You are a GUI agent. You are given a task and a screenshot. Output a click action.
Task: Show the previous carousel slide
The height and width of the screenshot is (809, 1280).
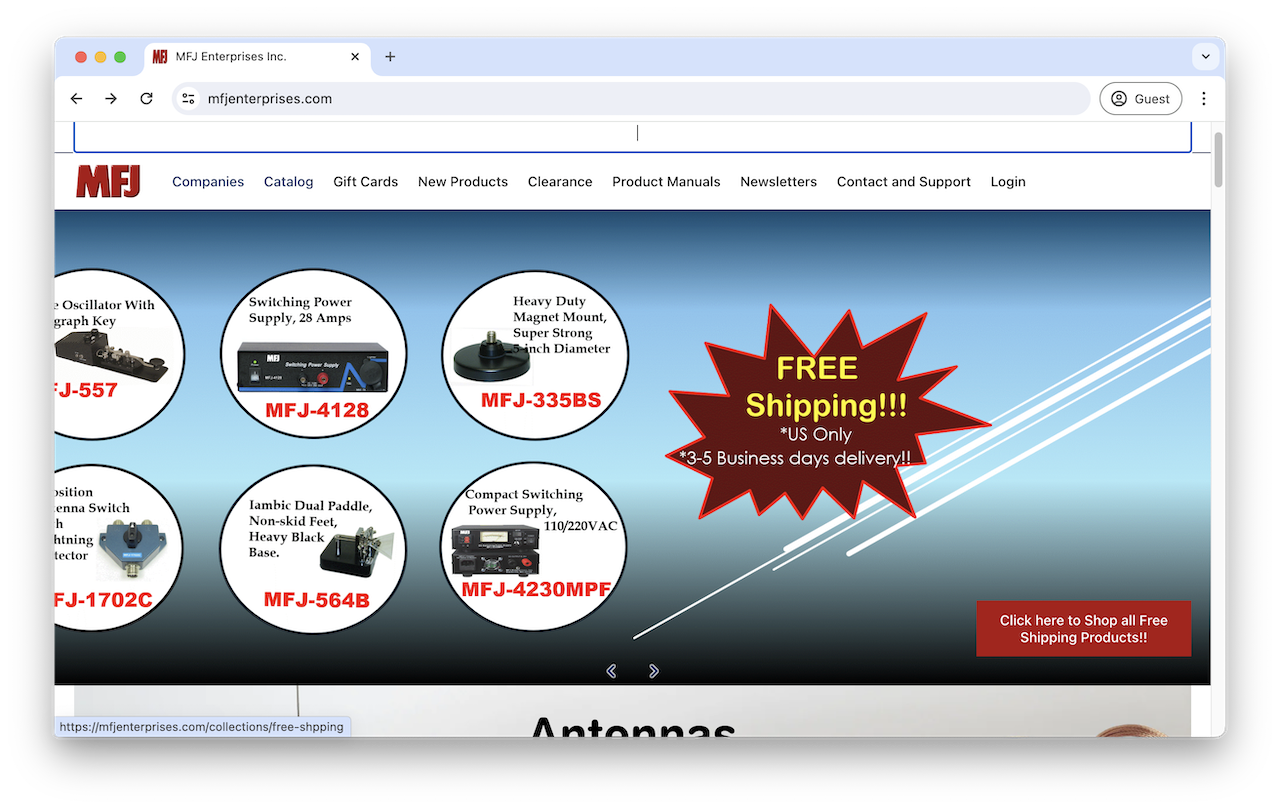click(611, 671)
